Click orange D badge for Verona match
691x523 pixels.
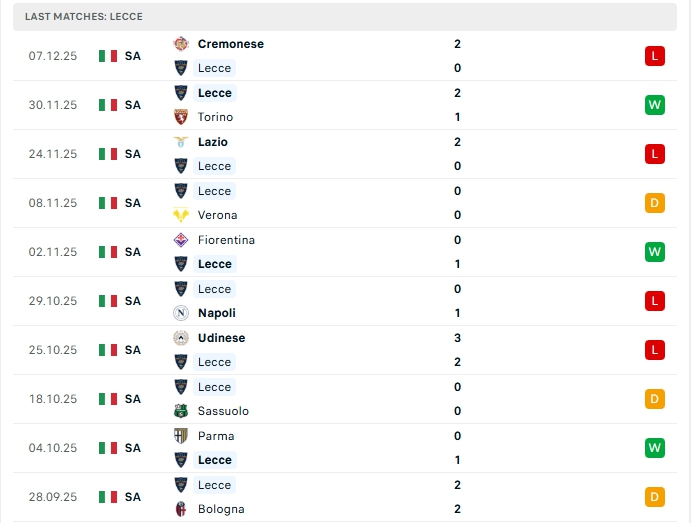[655, 203]
